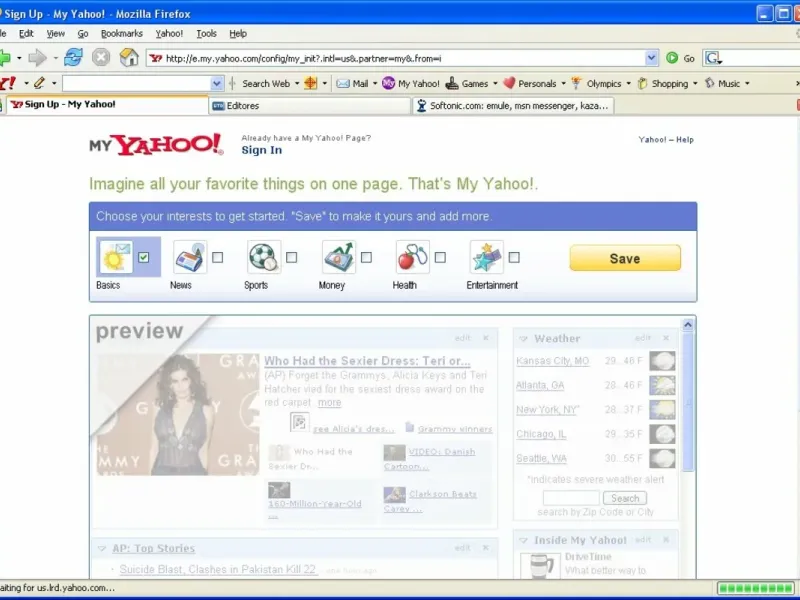Open Personals heart toolbar item
Image resolution: width=800 pixels, height=600 pixels.
530,83
